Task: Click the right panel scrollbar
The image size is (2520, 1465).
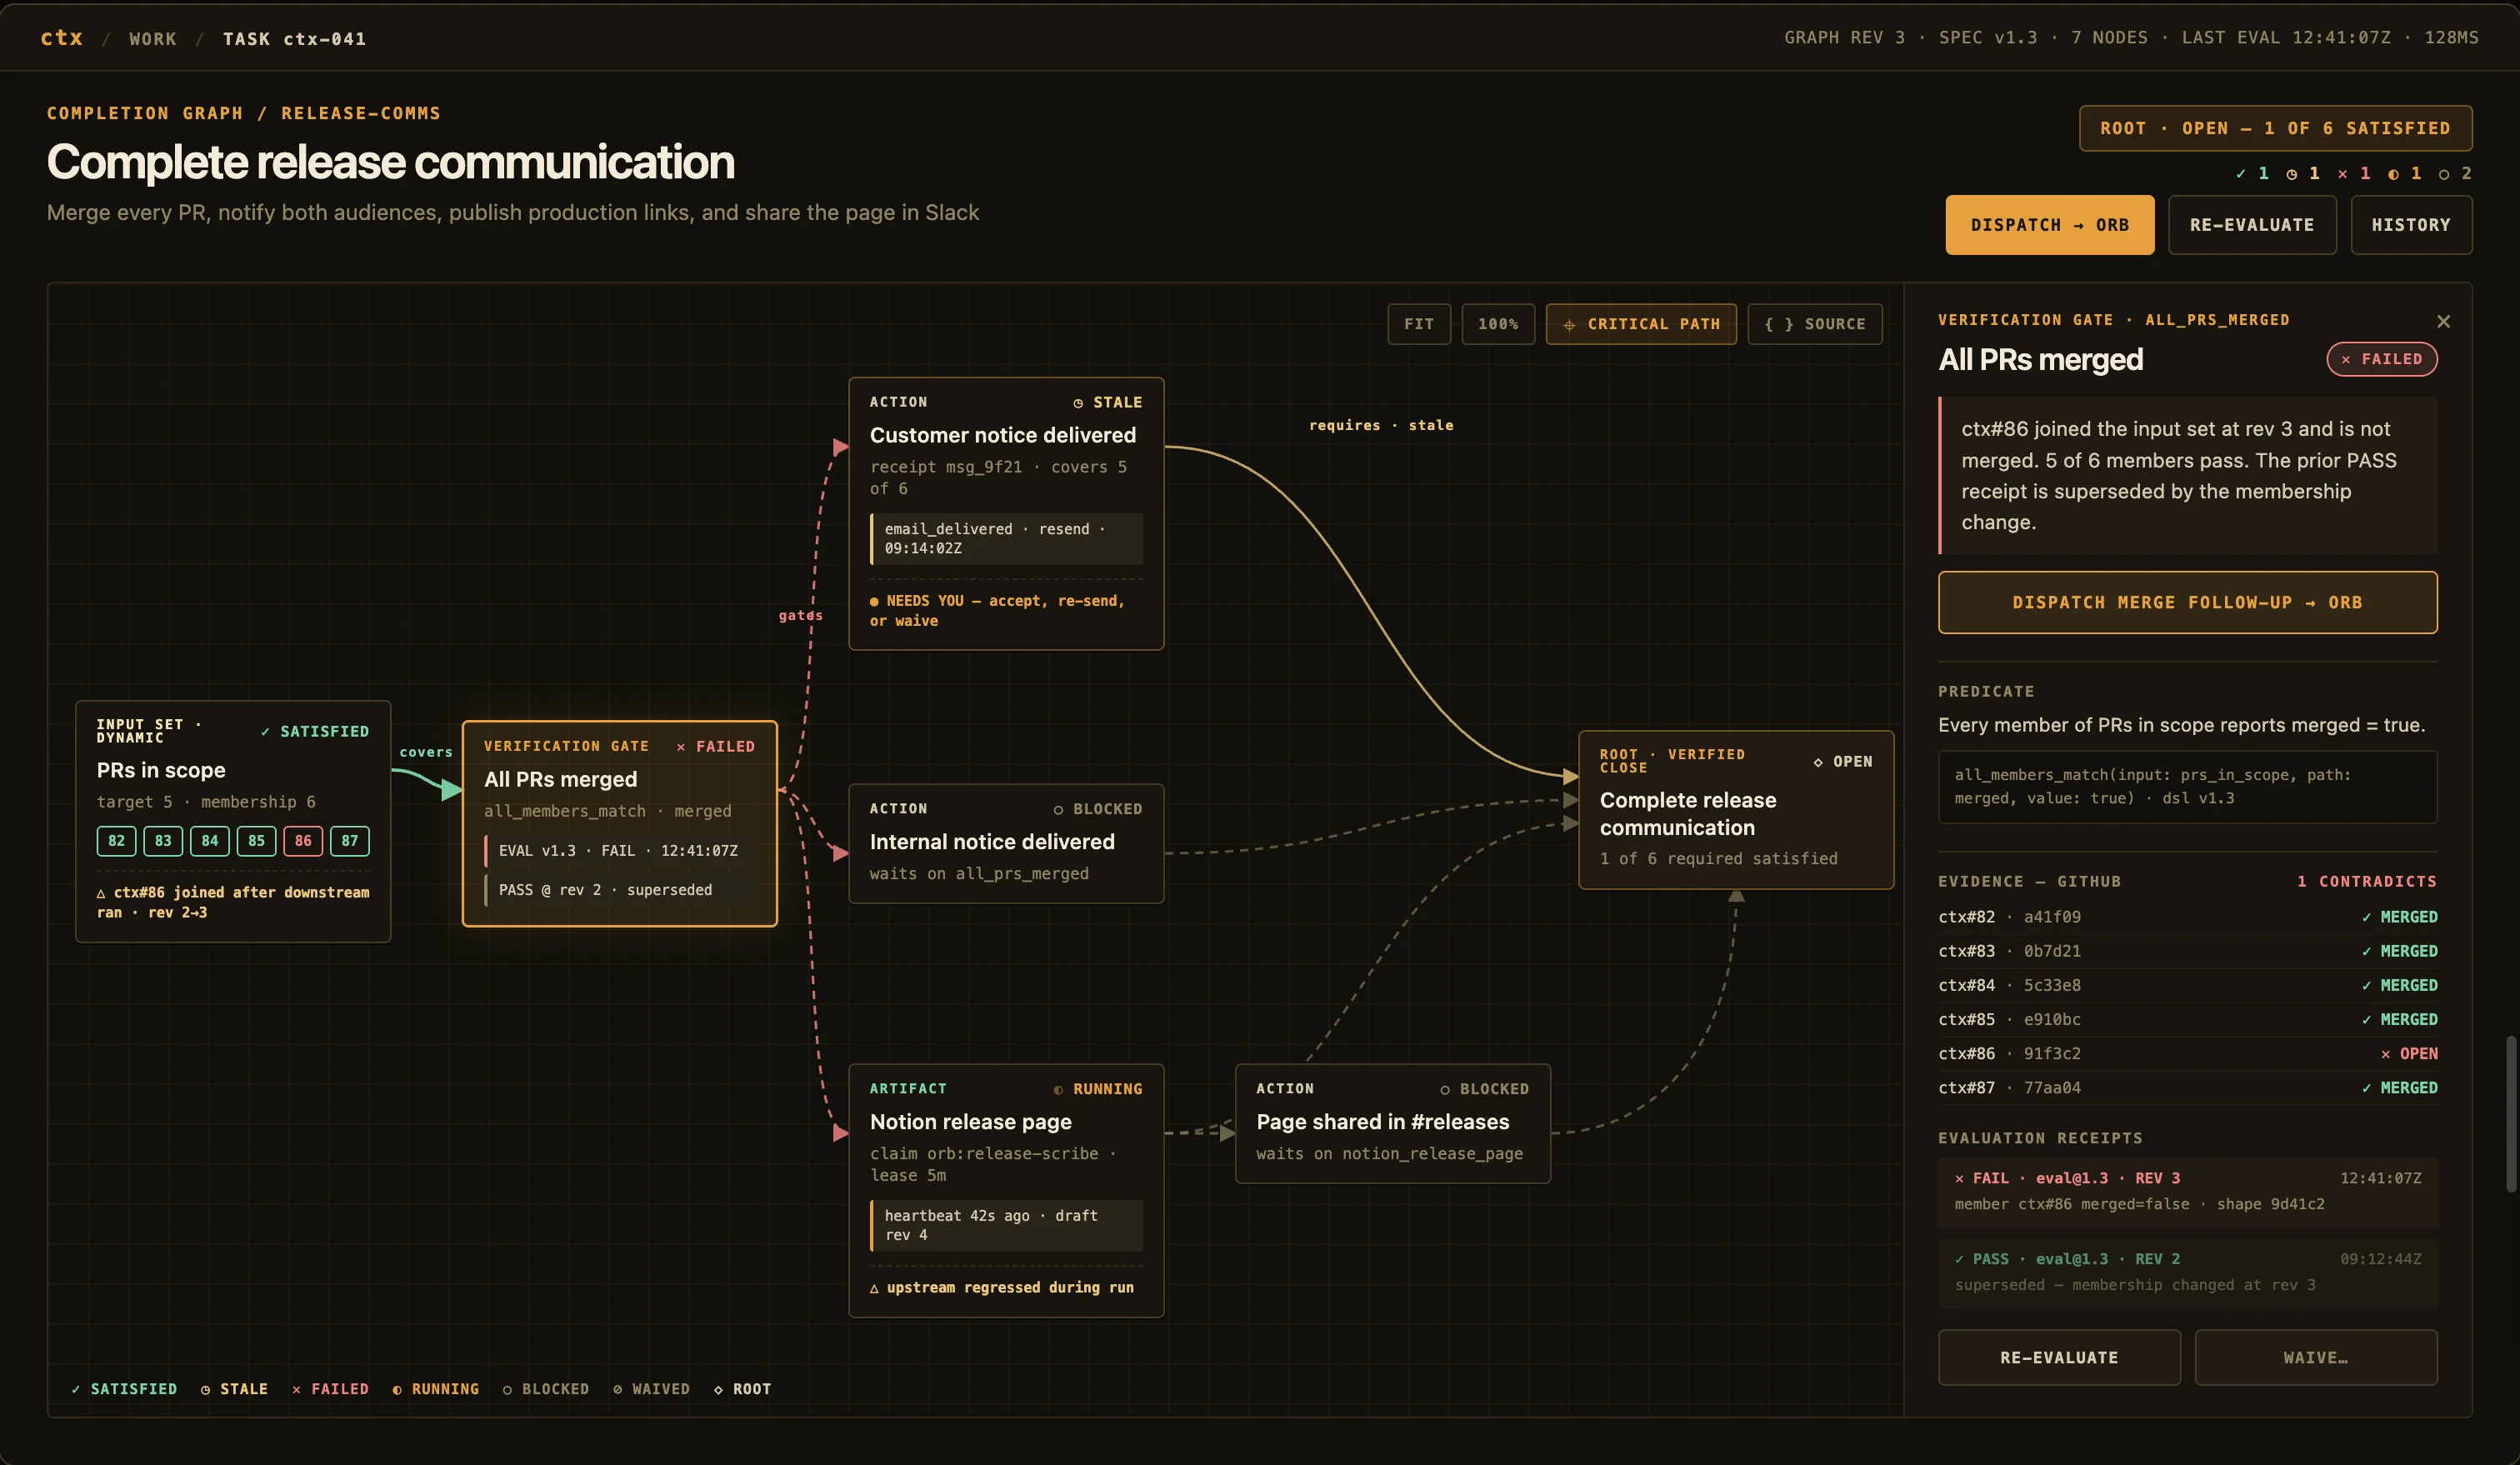Action: [x=2510, y=1114]
